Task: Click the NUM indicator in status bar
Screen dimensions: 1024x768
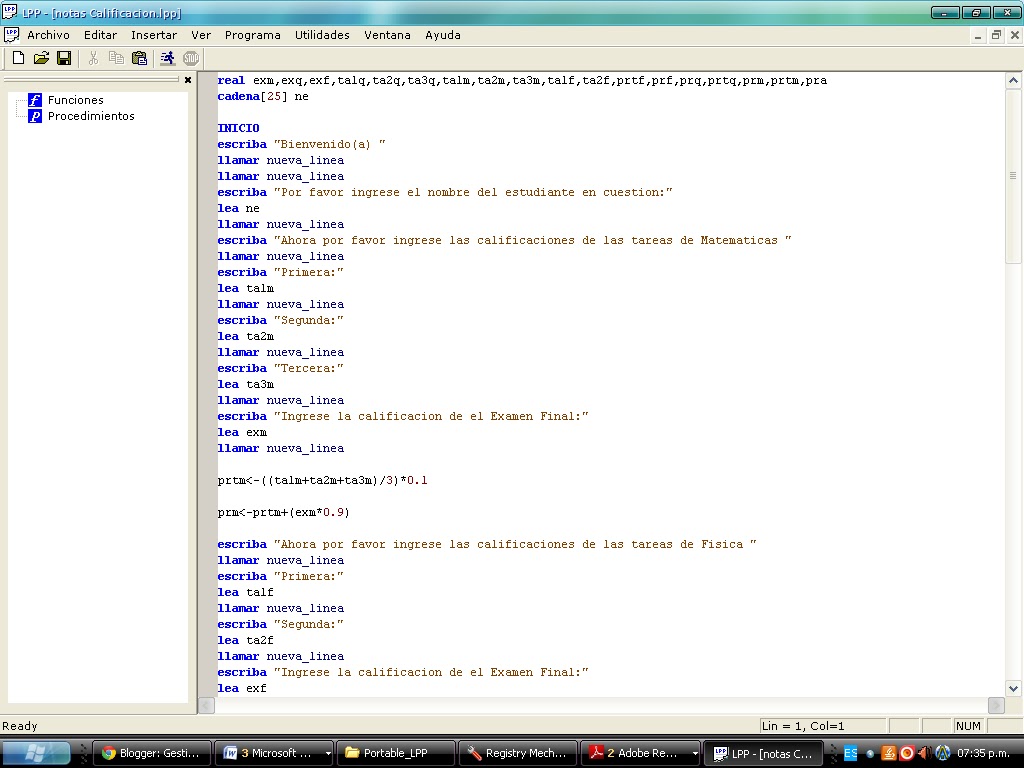Action: coord(969,725)
